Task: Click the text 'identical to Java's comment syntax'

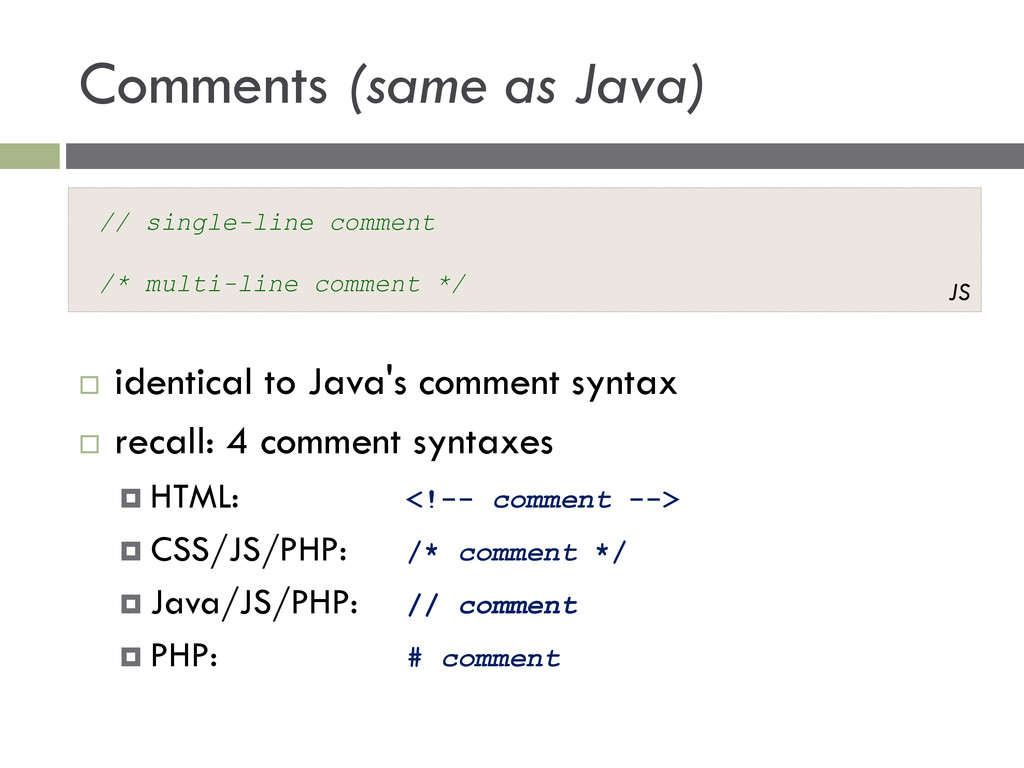Action: 396,383
